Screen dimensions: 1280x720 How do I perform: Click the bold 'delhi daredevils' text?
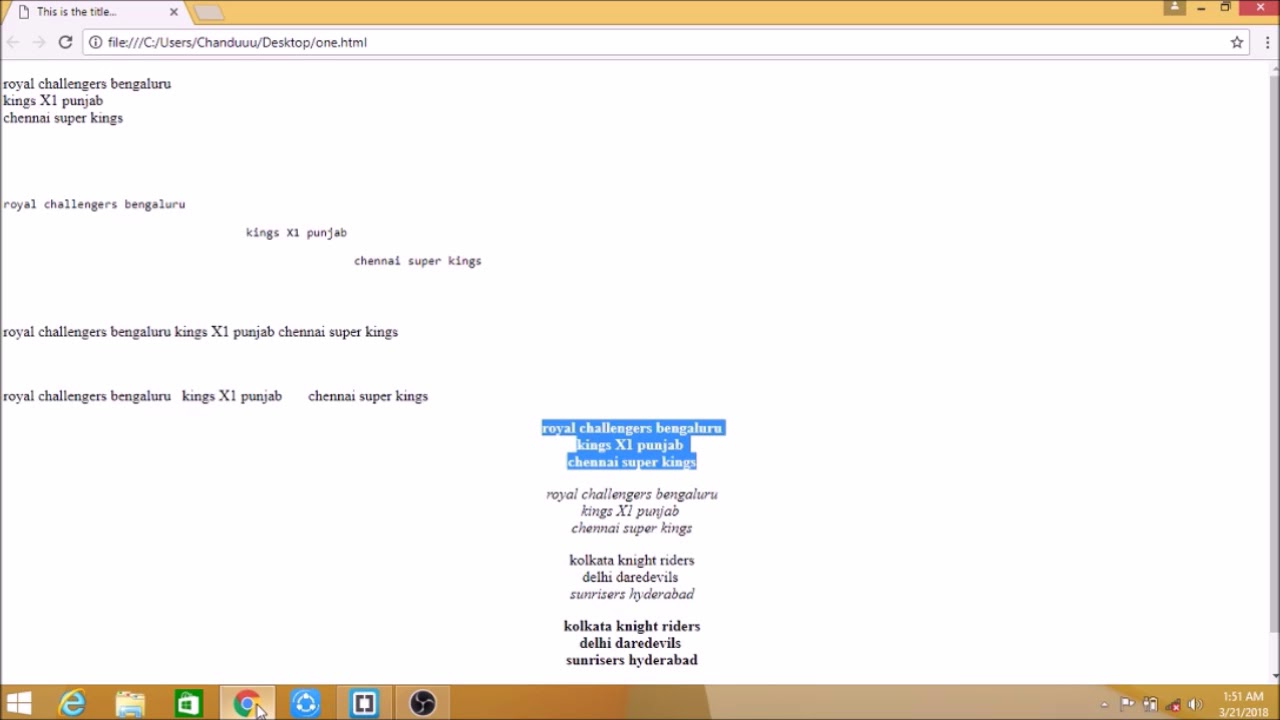(630, 643)
